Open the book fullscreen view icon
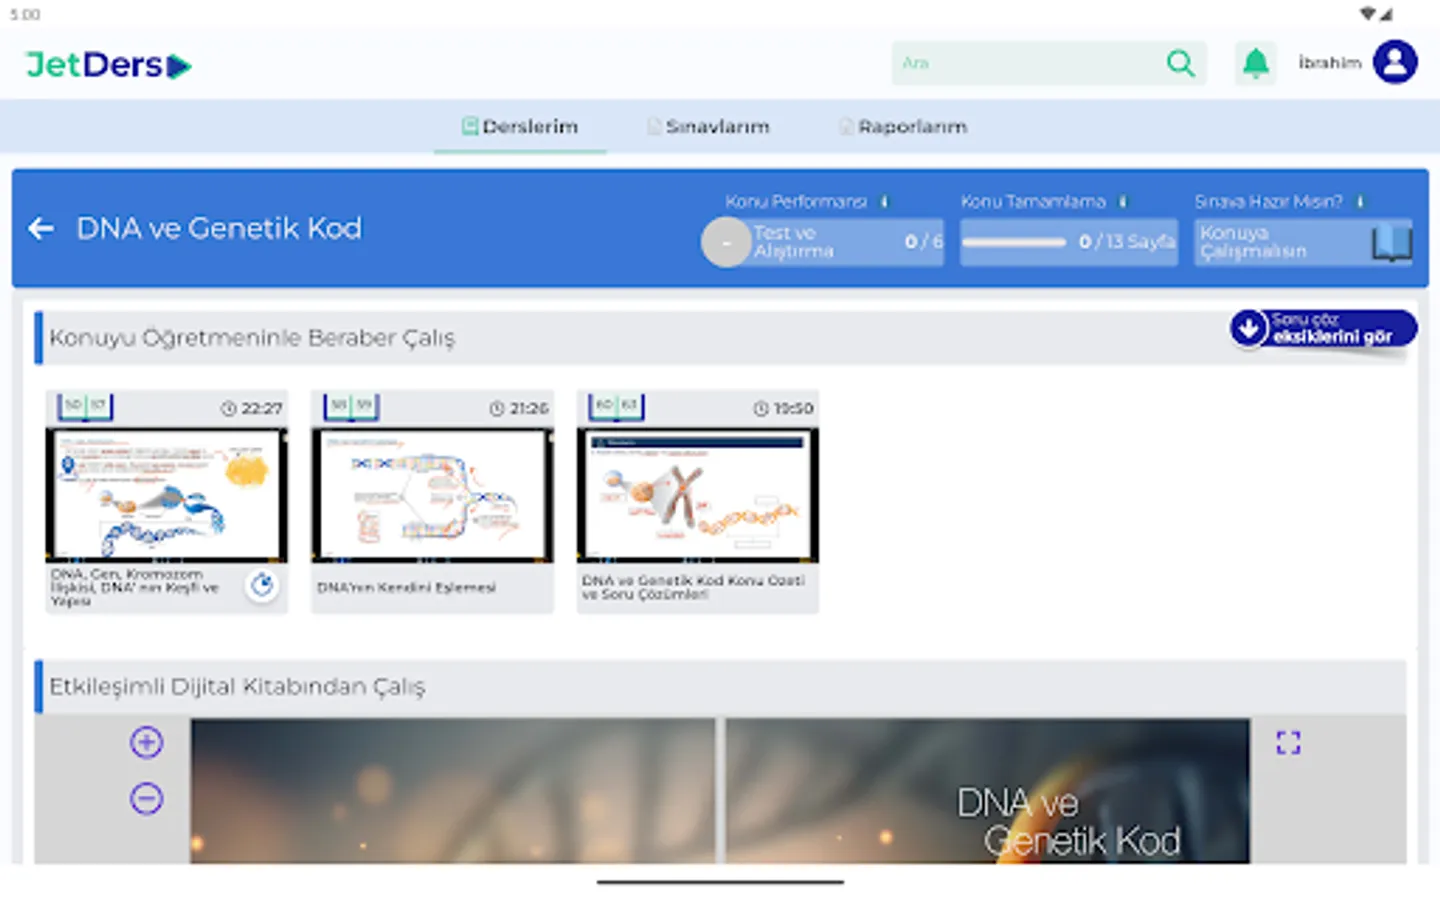1440x900 pixels. [x=1288, y=742]
